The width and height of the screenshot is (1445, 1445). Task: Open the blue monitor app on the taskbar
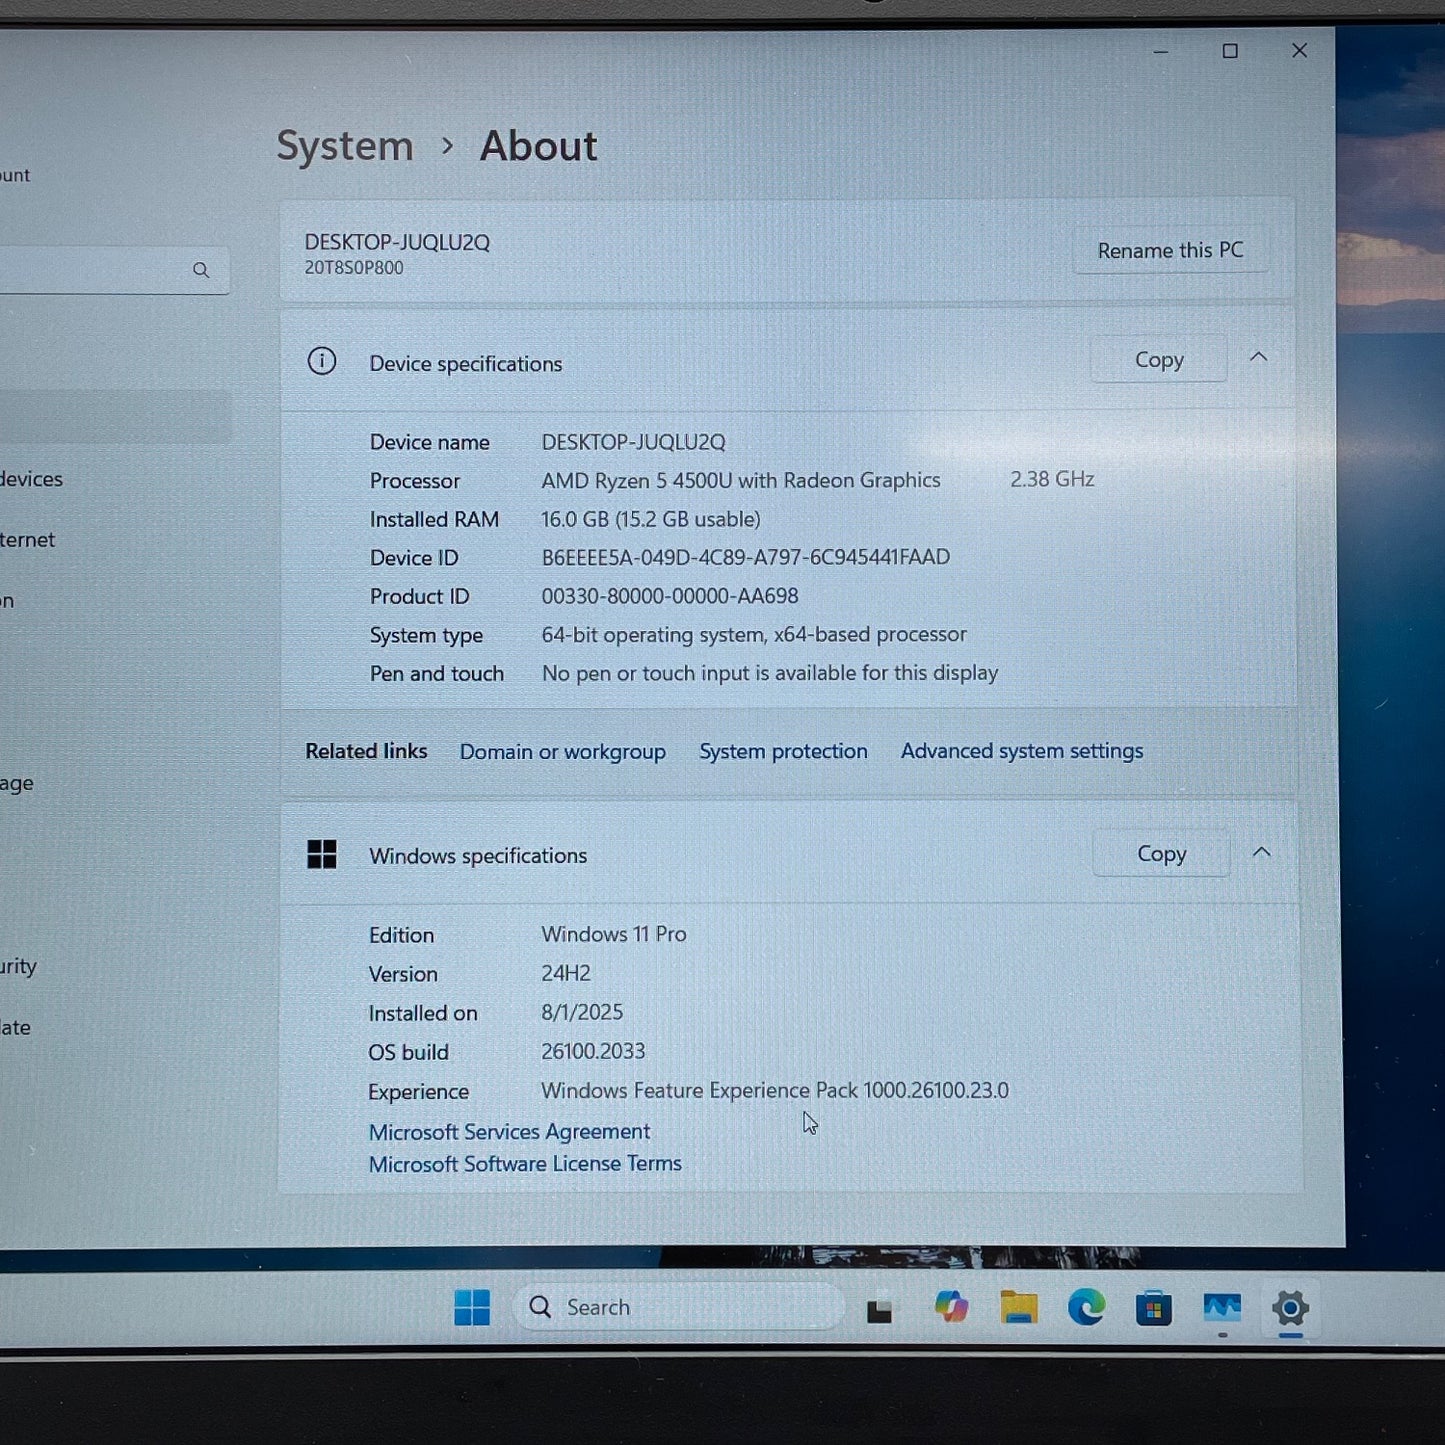(1222, 1308)
